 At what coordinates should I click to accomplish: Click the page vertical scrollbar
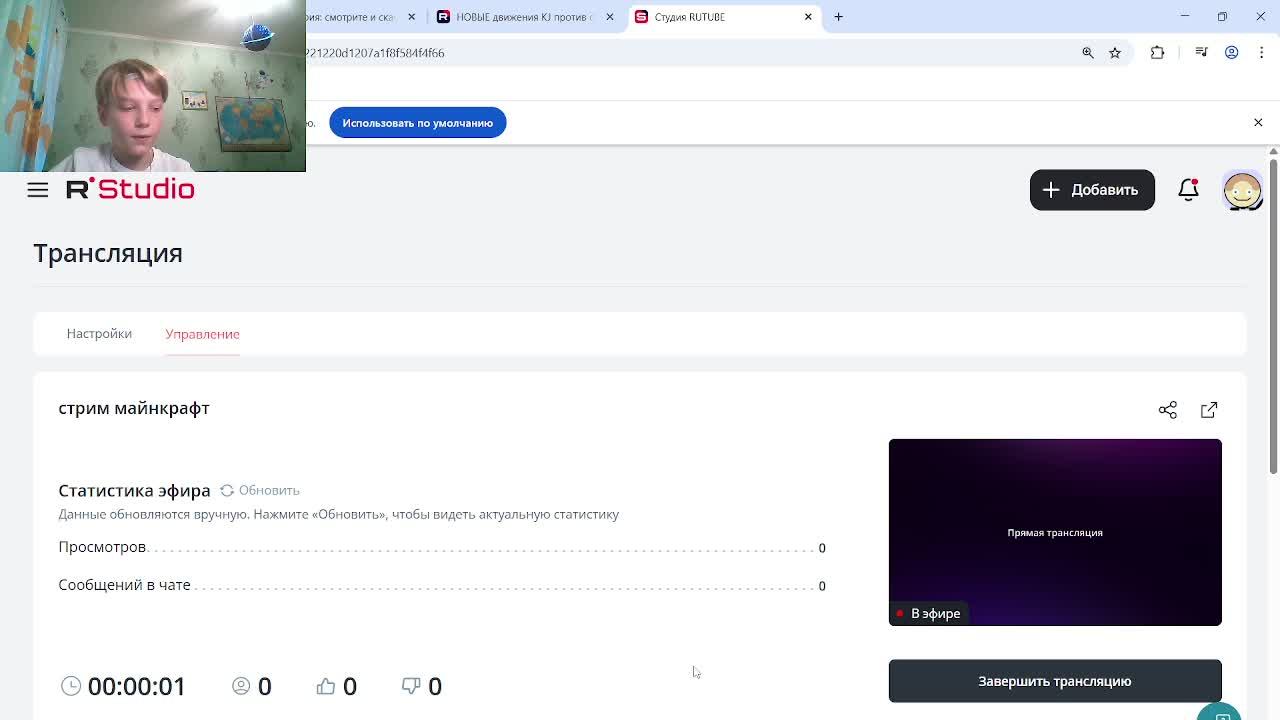point(1273,315)
